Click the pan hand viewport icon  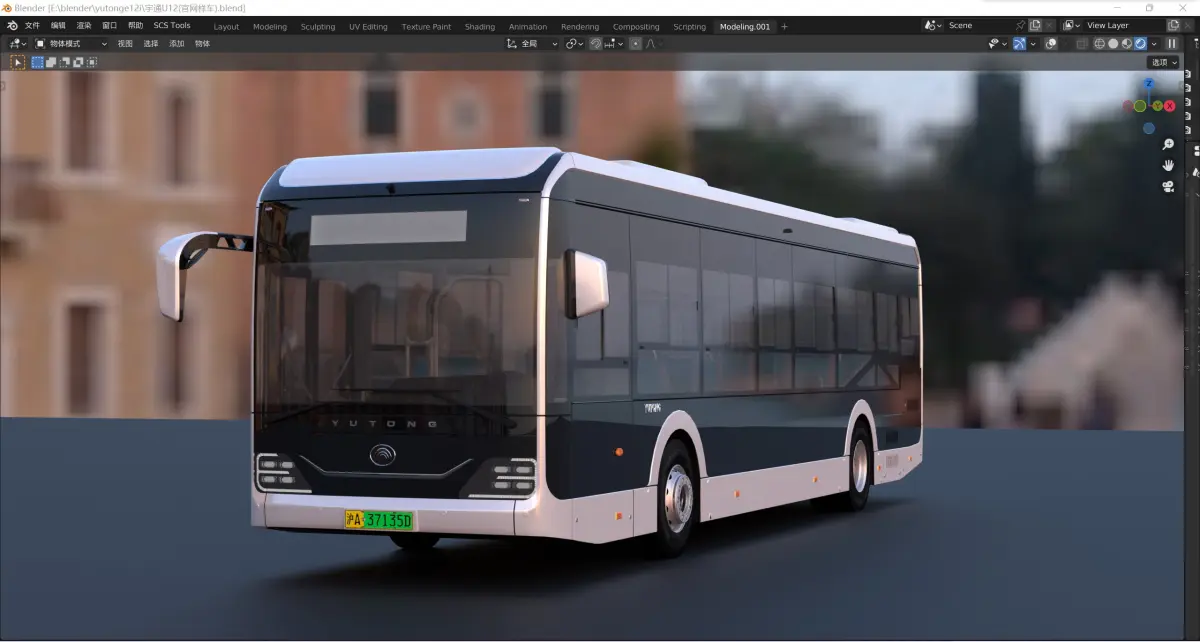pyautogui.click(x=1168, y=165)
